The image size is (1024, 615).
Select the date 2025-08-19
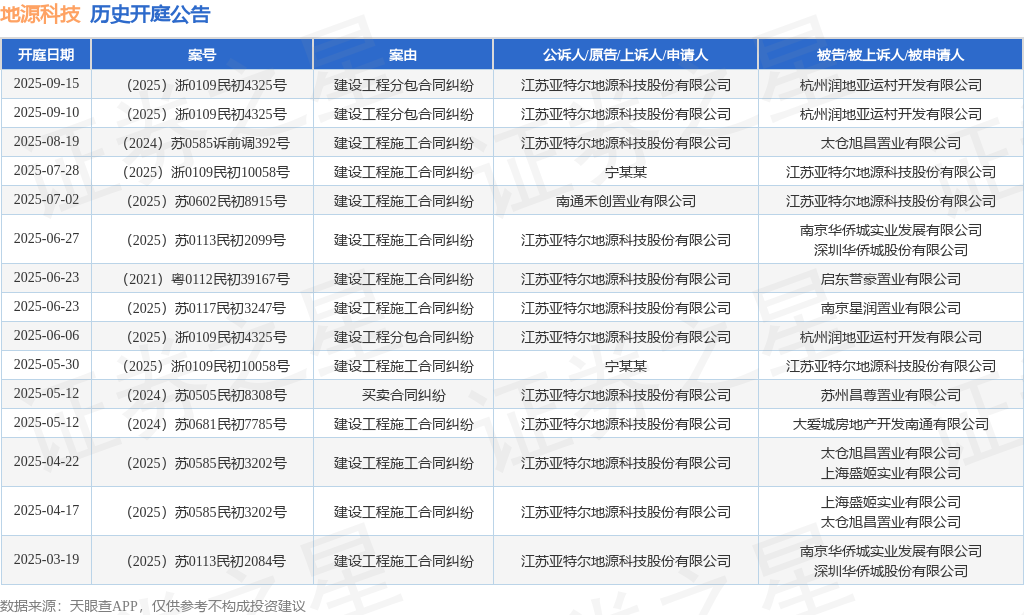point(46,142)
